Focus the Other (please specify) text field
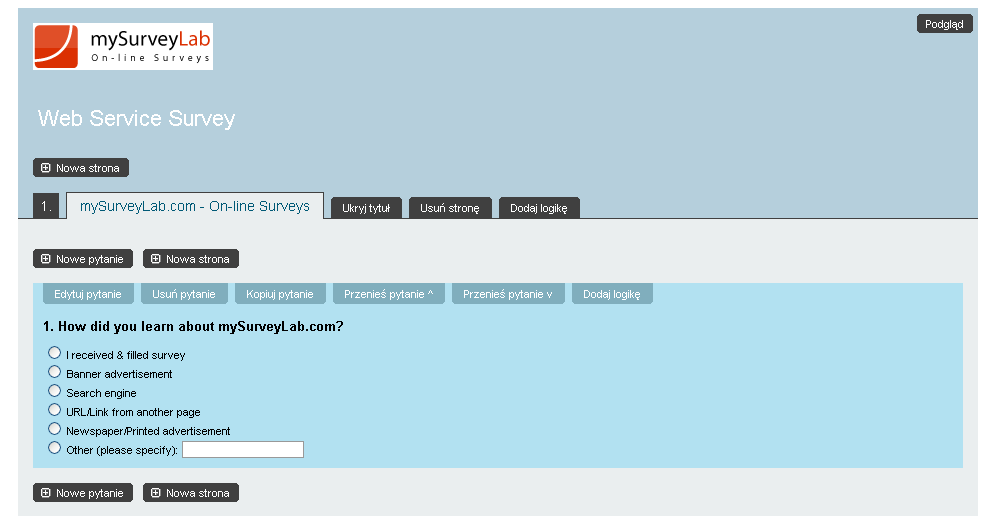995x516 pixels. click(243, 450)
